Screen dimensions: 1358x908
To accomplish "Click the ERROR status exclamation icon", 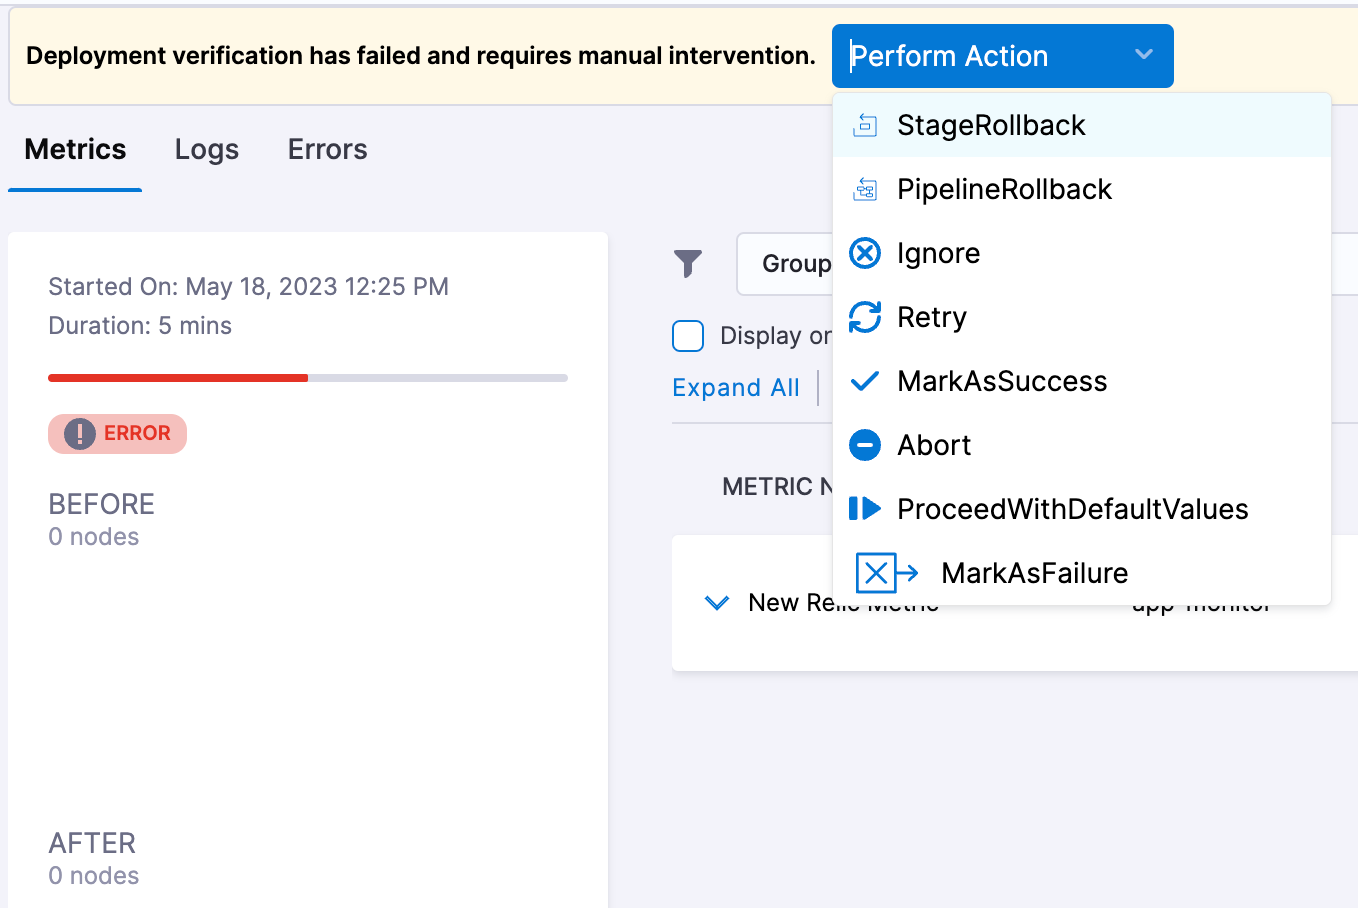I will [78, 433].
